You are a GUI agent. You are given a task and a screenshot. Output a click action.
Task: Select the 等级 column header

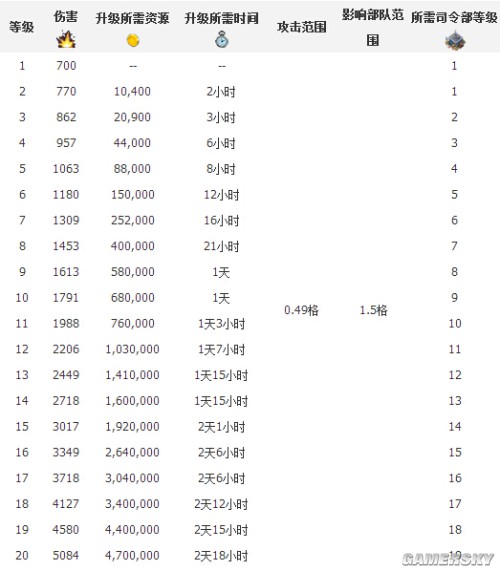click(22, 27)
